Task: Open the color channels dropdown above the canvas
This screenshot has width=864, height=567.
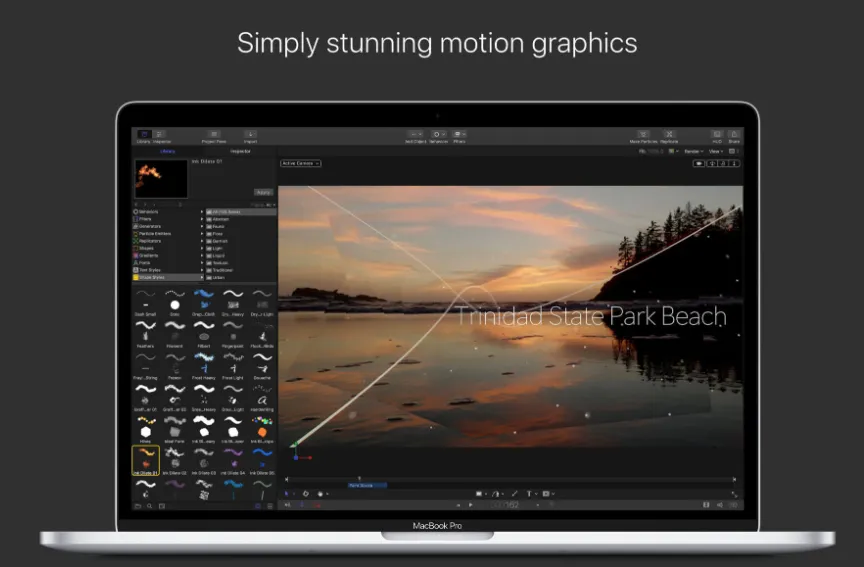Action: click(x=673, y=152)
